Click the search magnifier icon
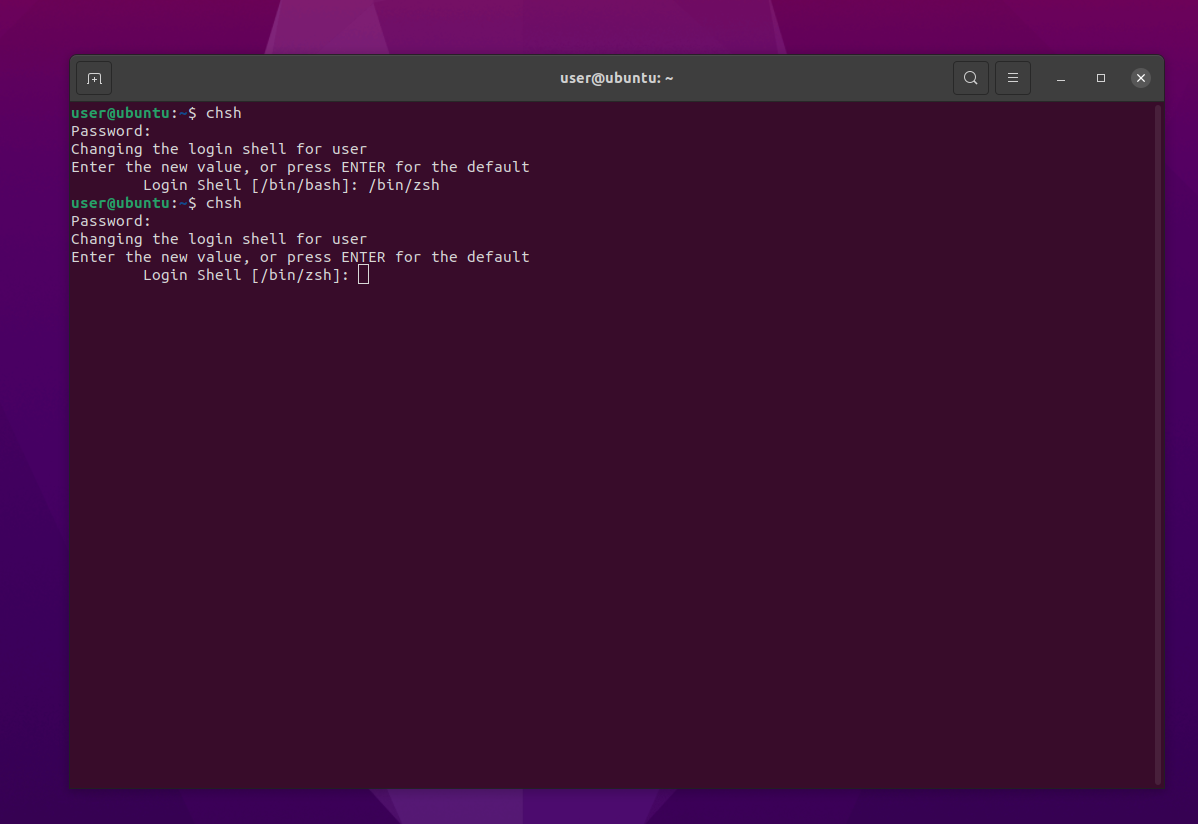 coord(970,78)
